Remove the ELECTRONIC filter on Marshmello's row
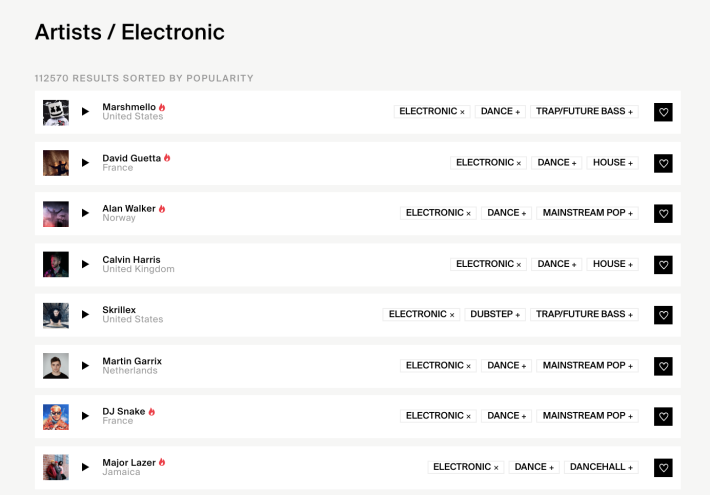The height and width of the screenshot is (495, 710). pyautogui.click(x=432, y=111)
